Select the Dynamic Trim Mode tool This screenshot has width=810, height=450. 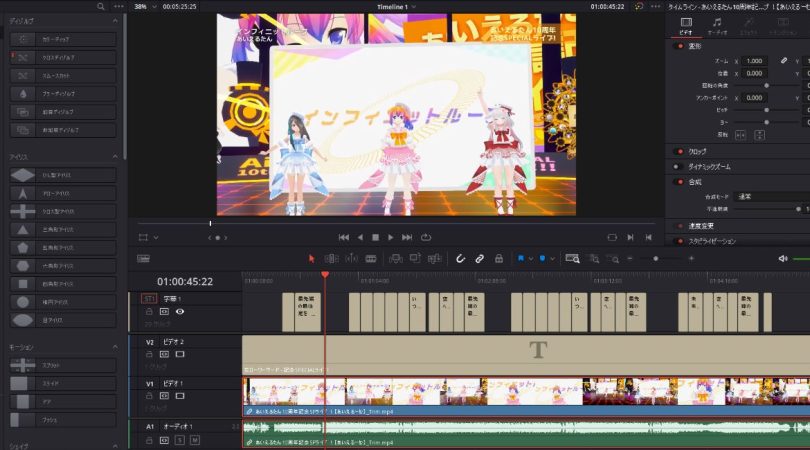click(x=351, y=259)
